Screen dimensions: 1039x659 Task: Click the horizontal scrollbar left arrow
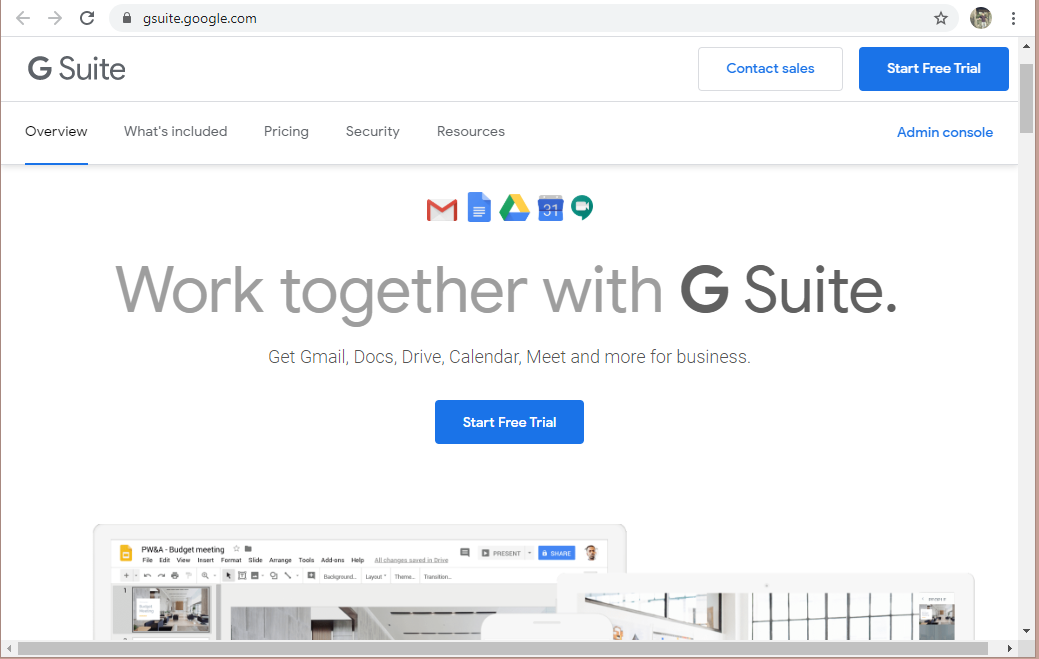pyautogui.click(x=9, y=648)
